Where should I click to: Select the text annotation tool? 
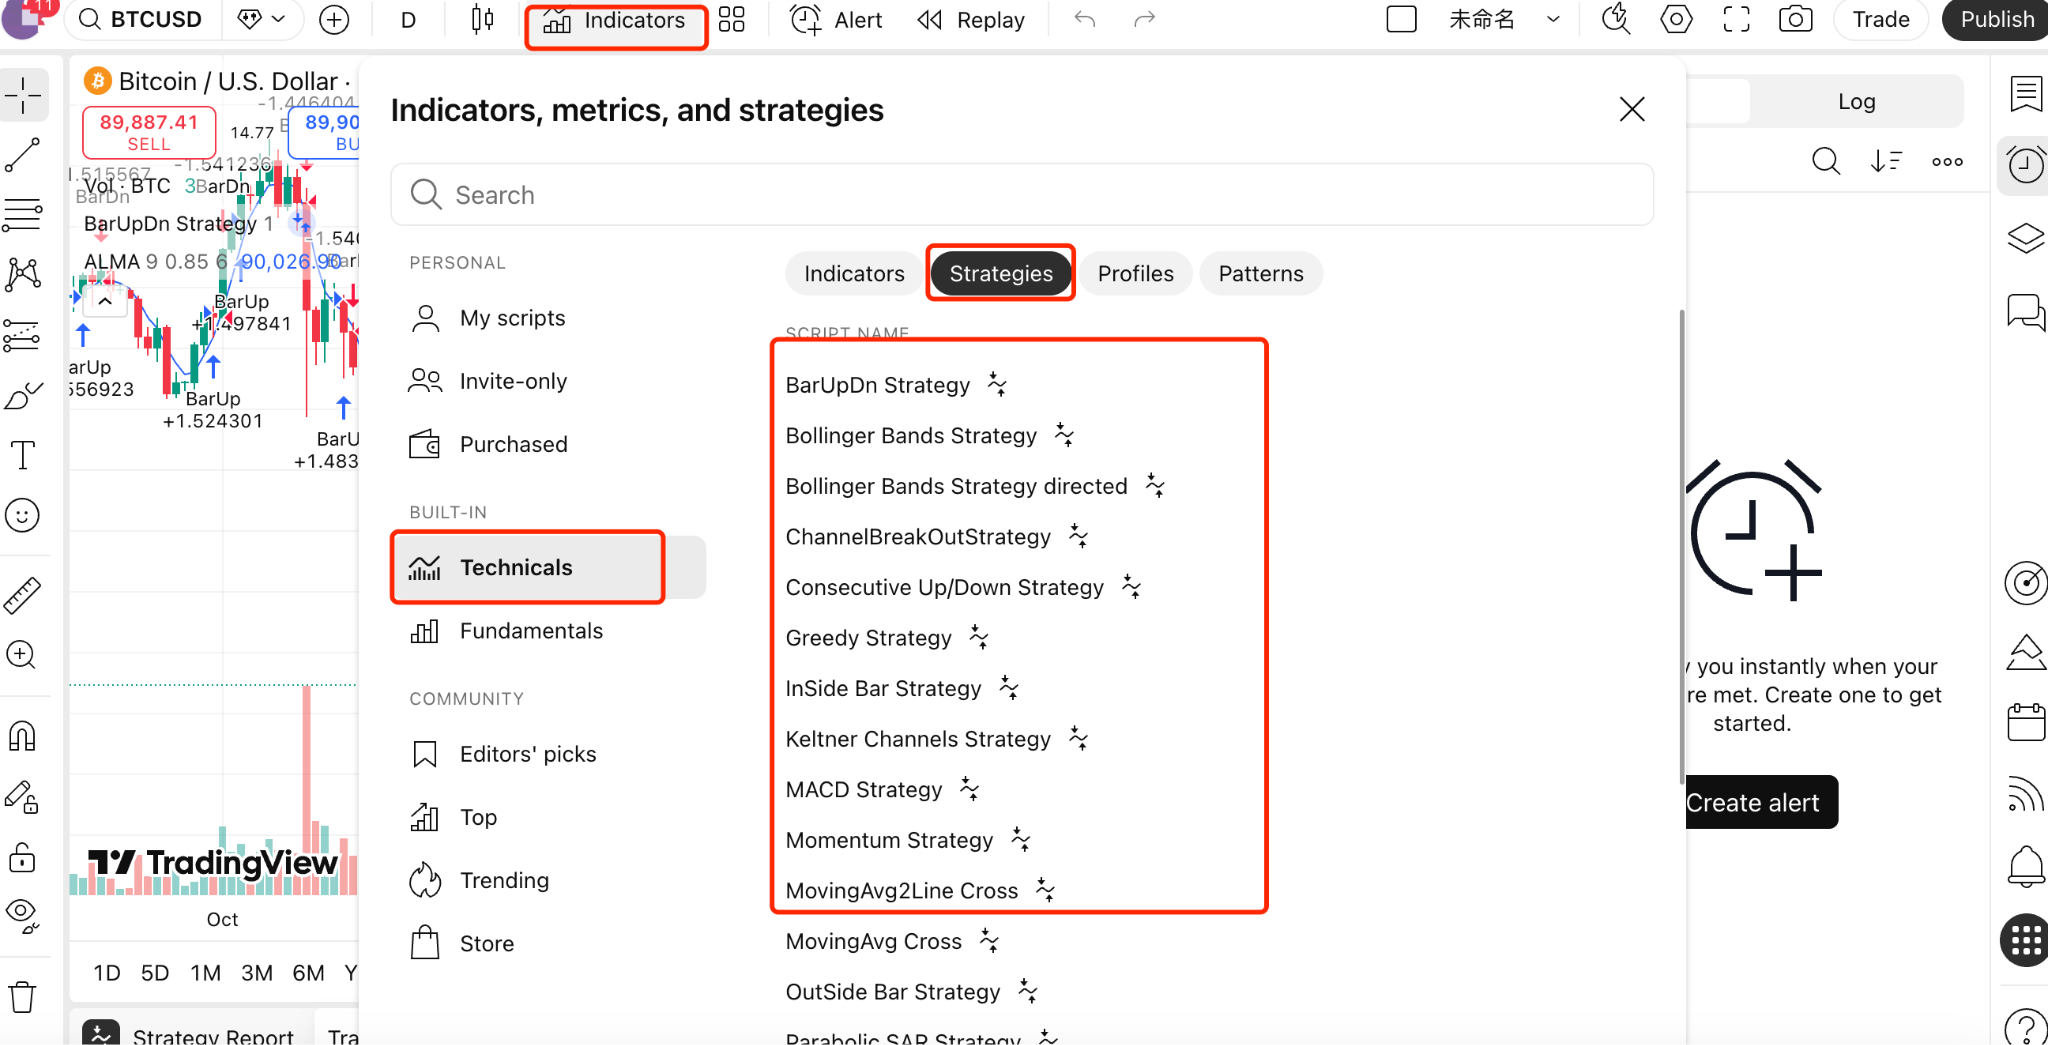tap(23, 455)
